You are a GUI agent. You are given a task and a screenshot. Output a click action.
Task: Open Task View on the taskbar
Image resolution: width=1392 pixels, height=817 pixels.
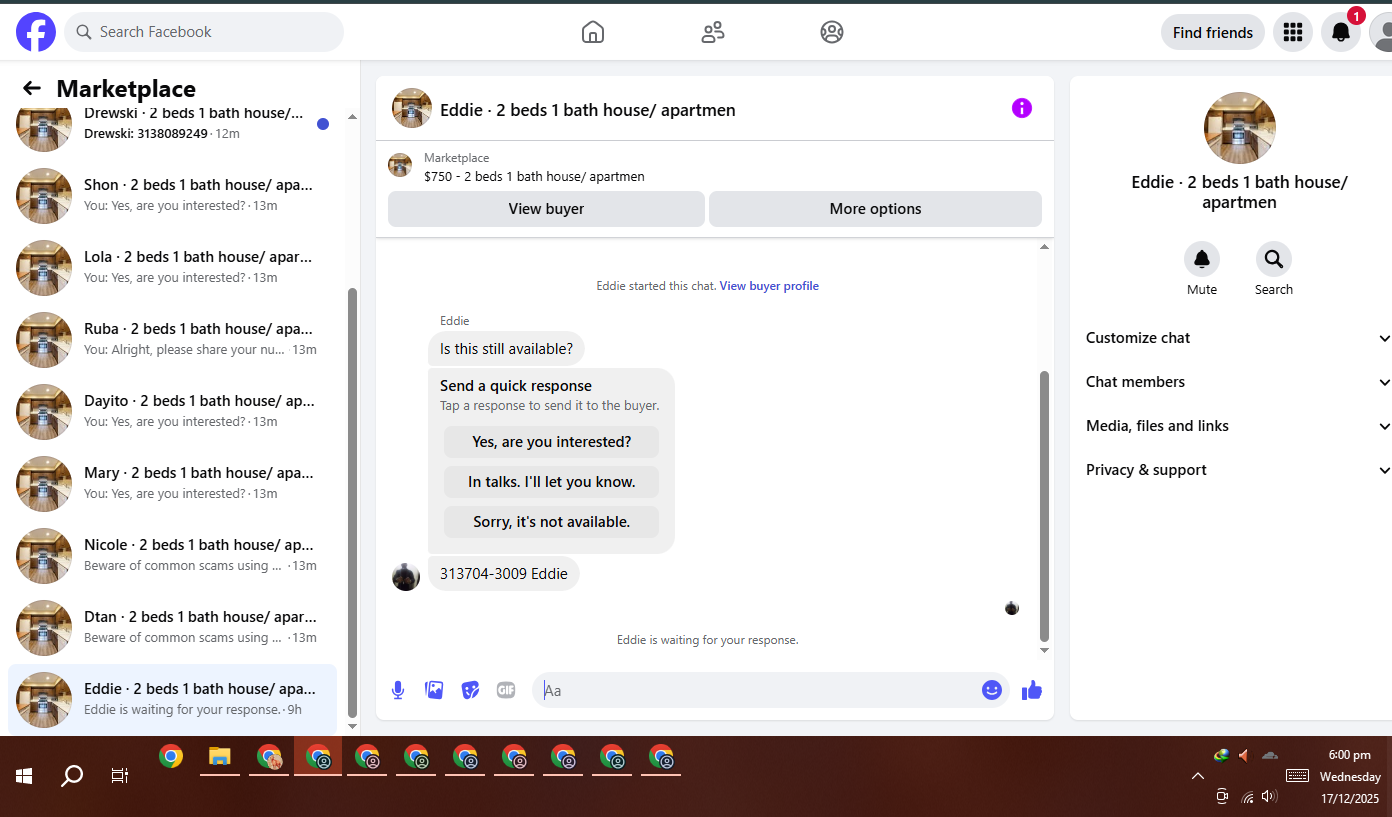[120, 775]
